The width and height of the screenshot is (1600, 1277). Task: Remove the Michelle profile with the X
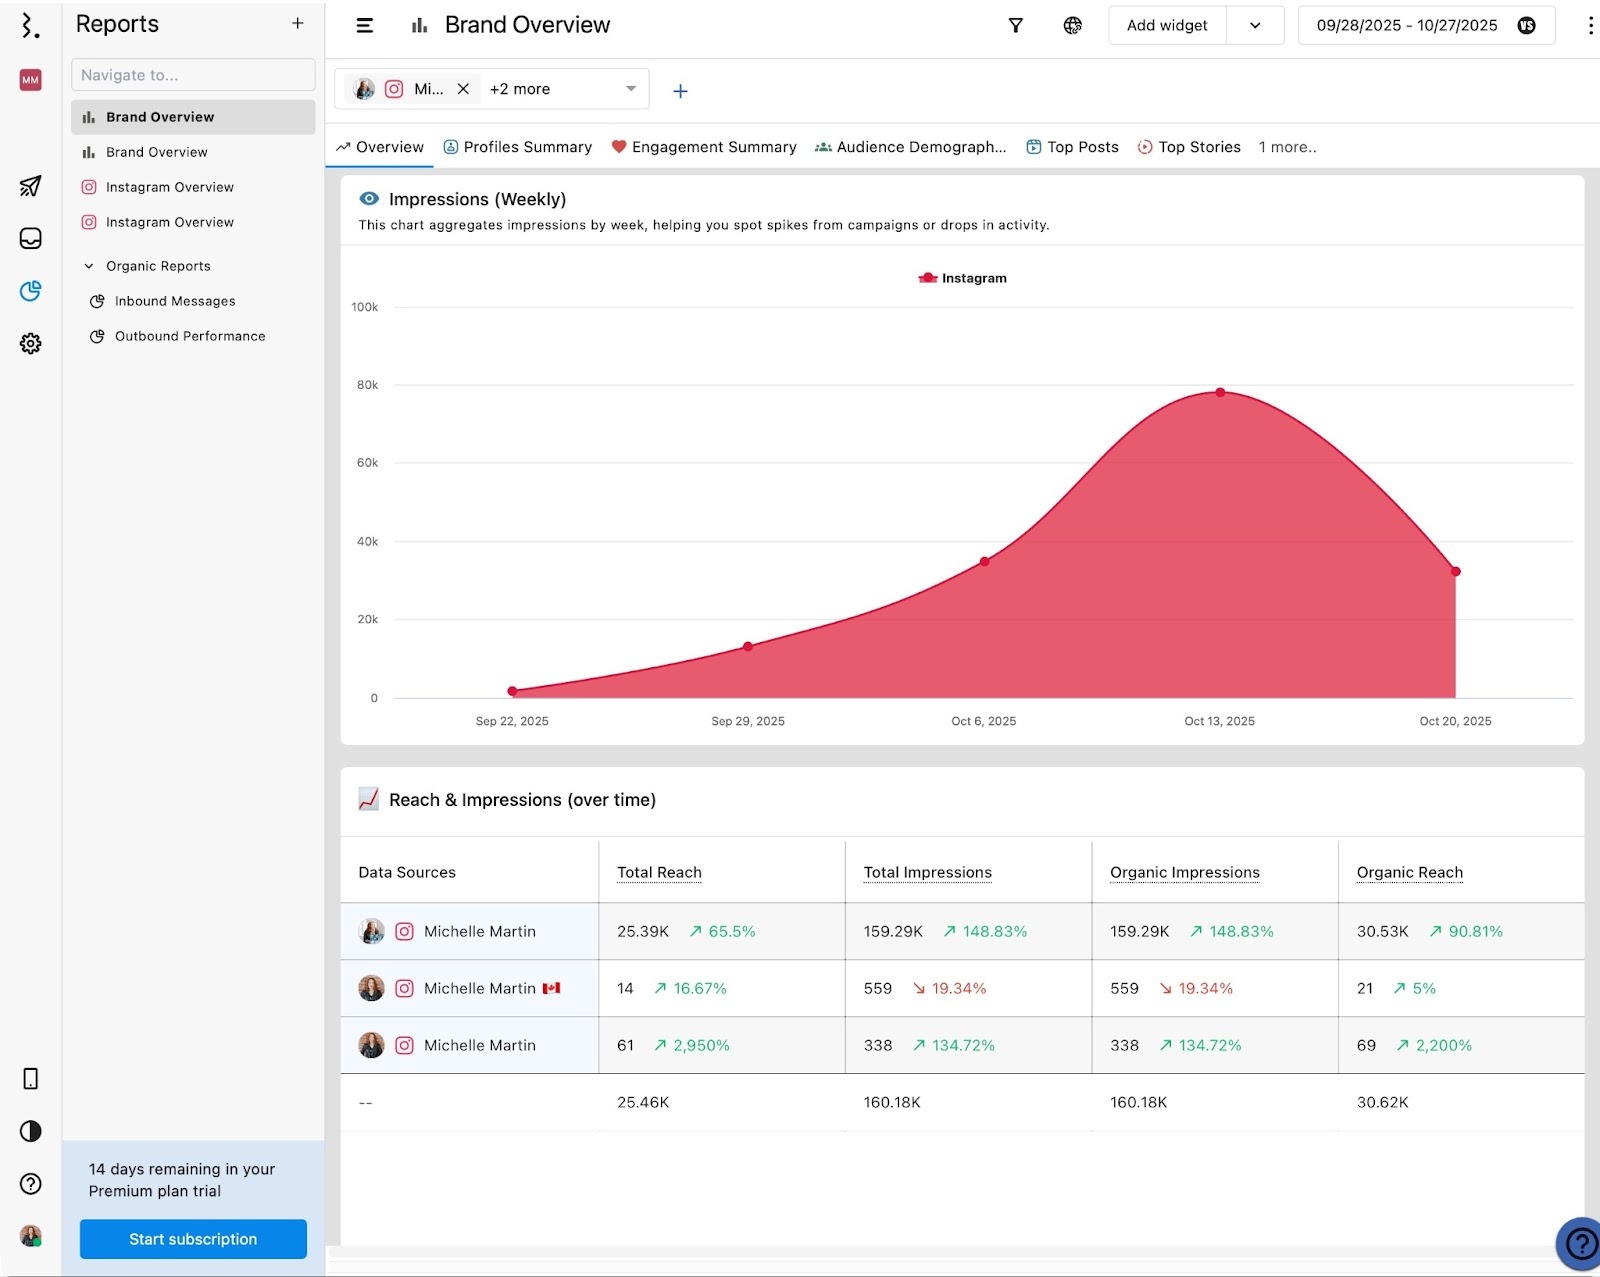pos(463,89)
